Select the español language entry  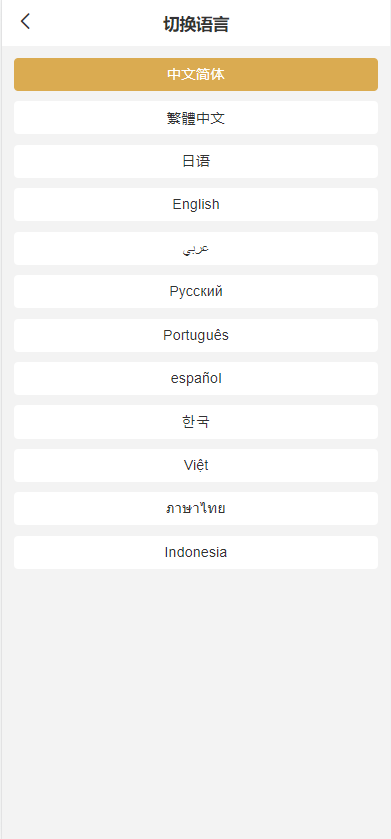pyautogui.click(x=196, y=379)
